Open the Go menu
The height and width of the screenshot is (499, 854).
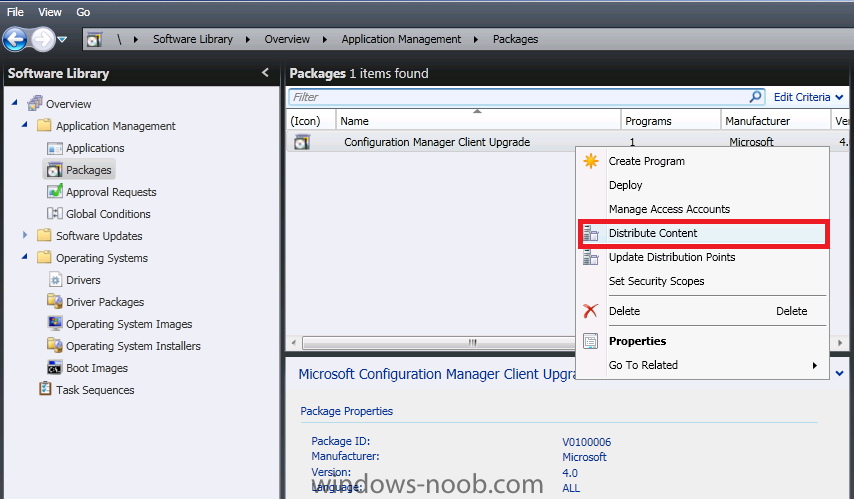[x=83, y=12]
